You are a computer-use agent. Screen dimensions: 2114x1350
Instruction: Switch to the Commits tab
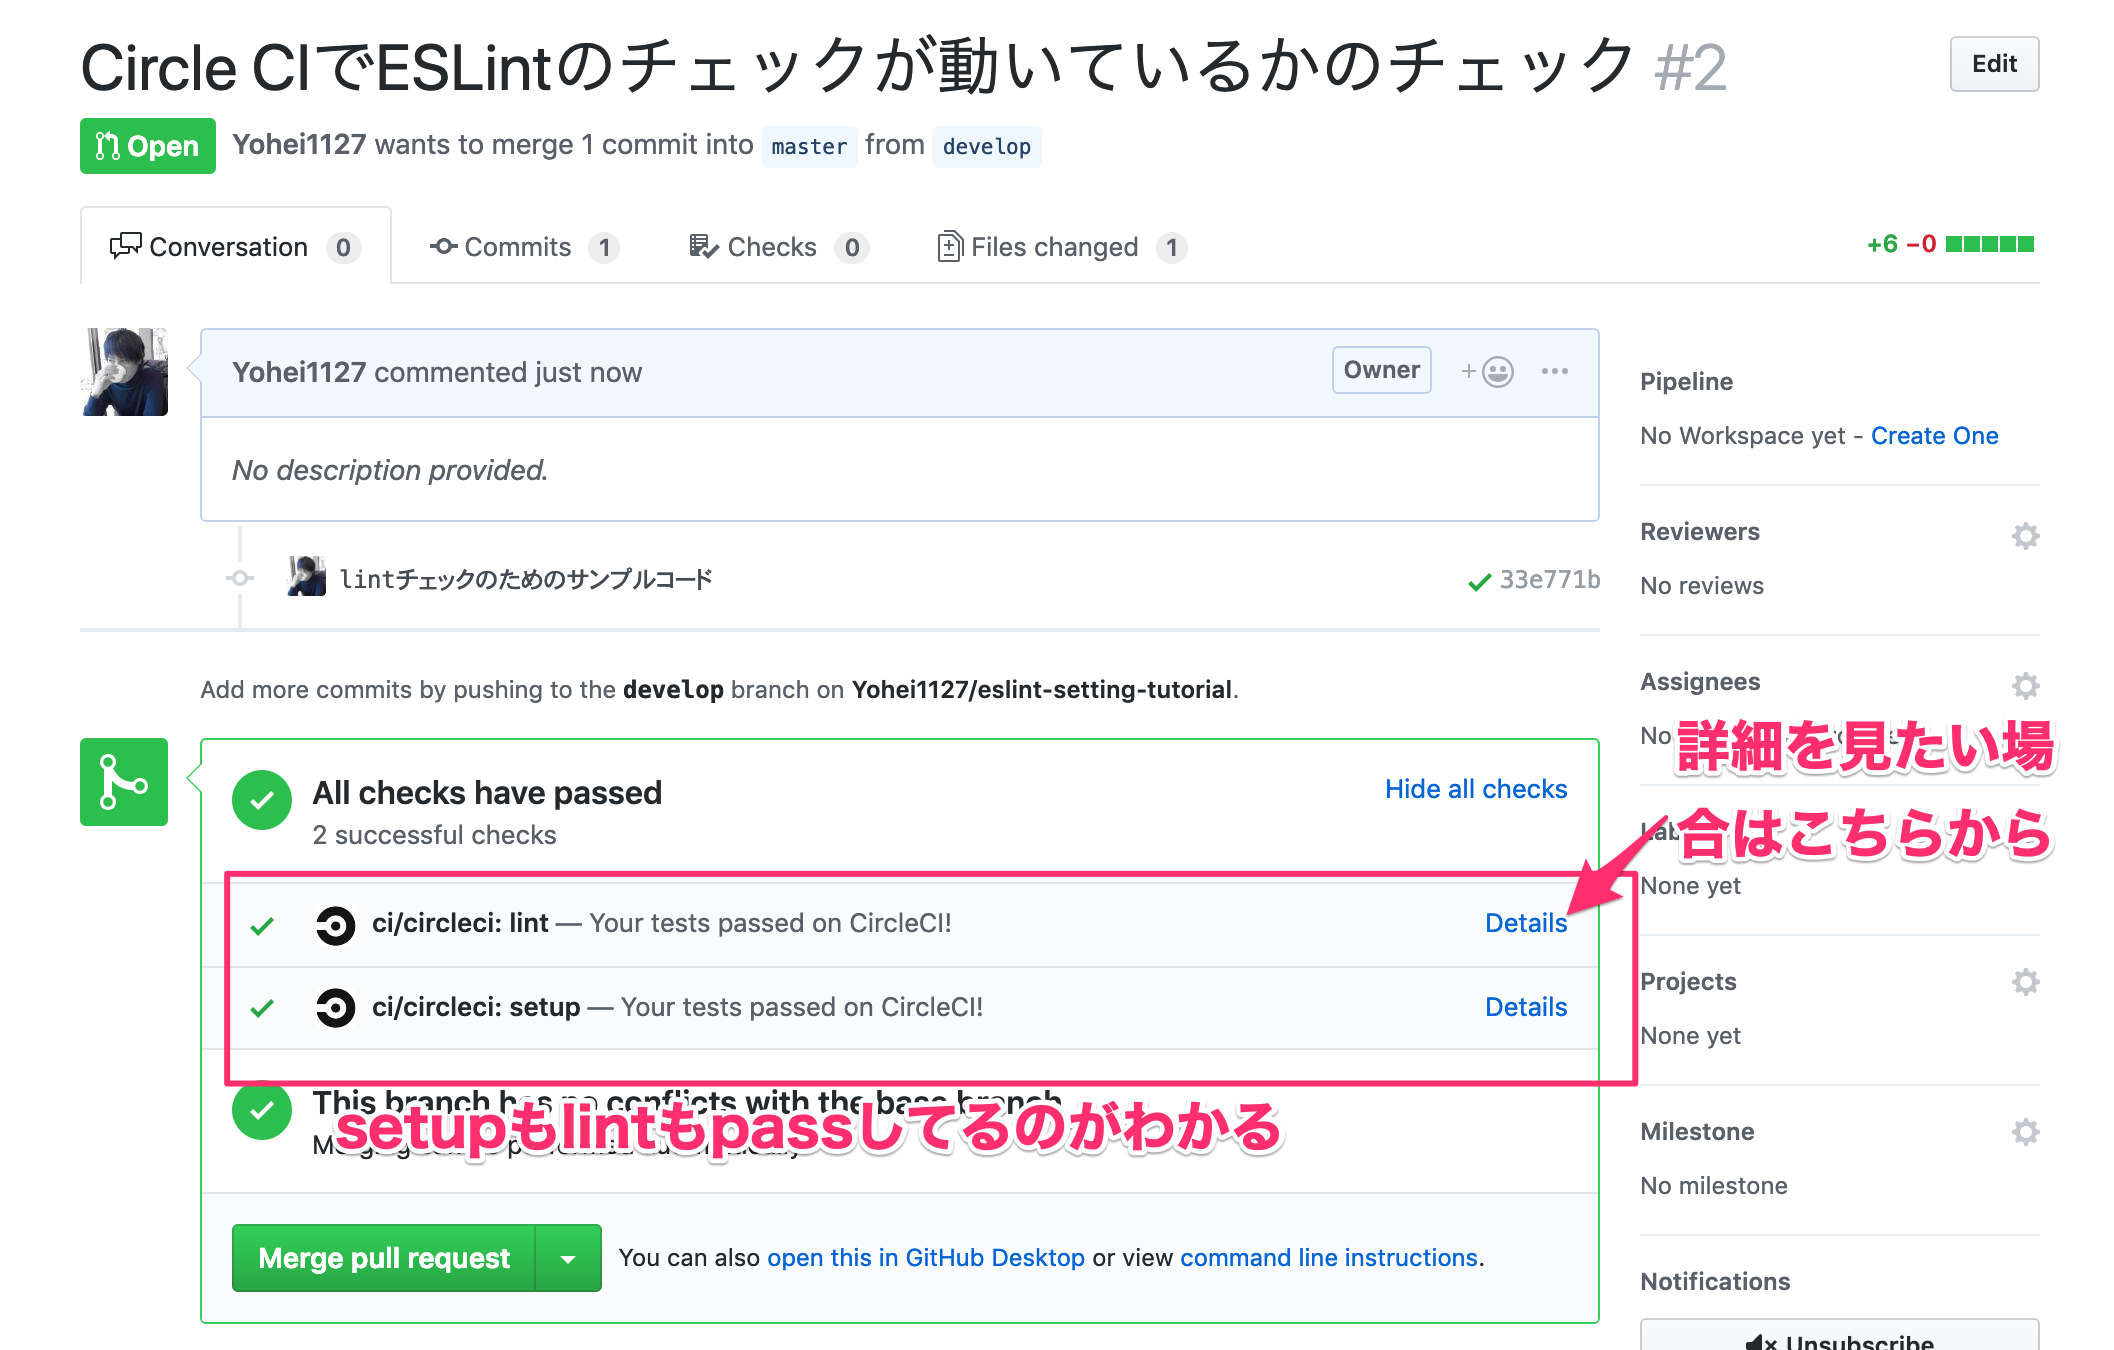516,247
